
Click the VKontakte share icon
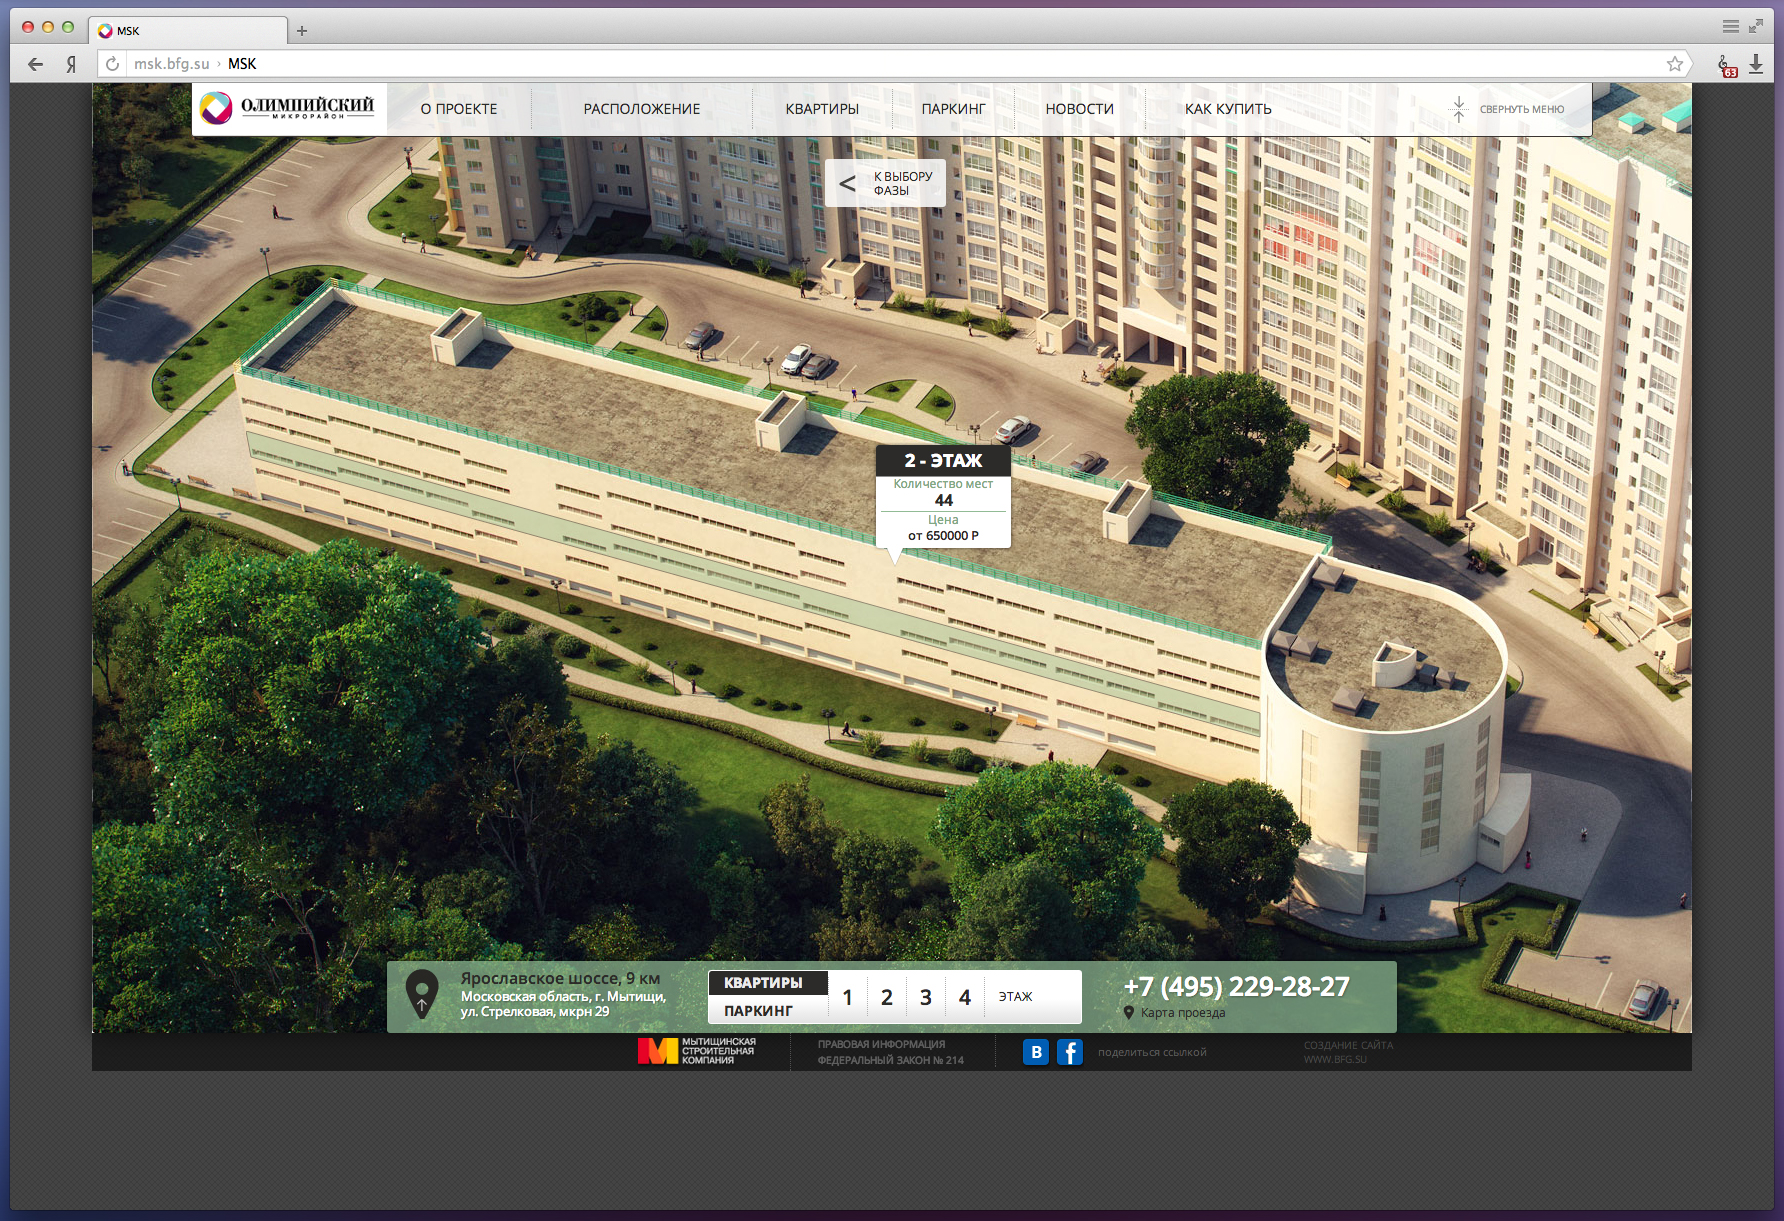click(x=1036, y=1052)
